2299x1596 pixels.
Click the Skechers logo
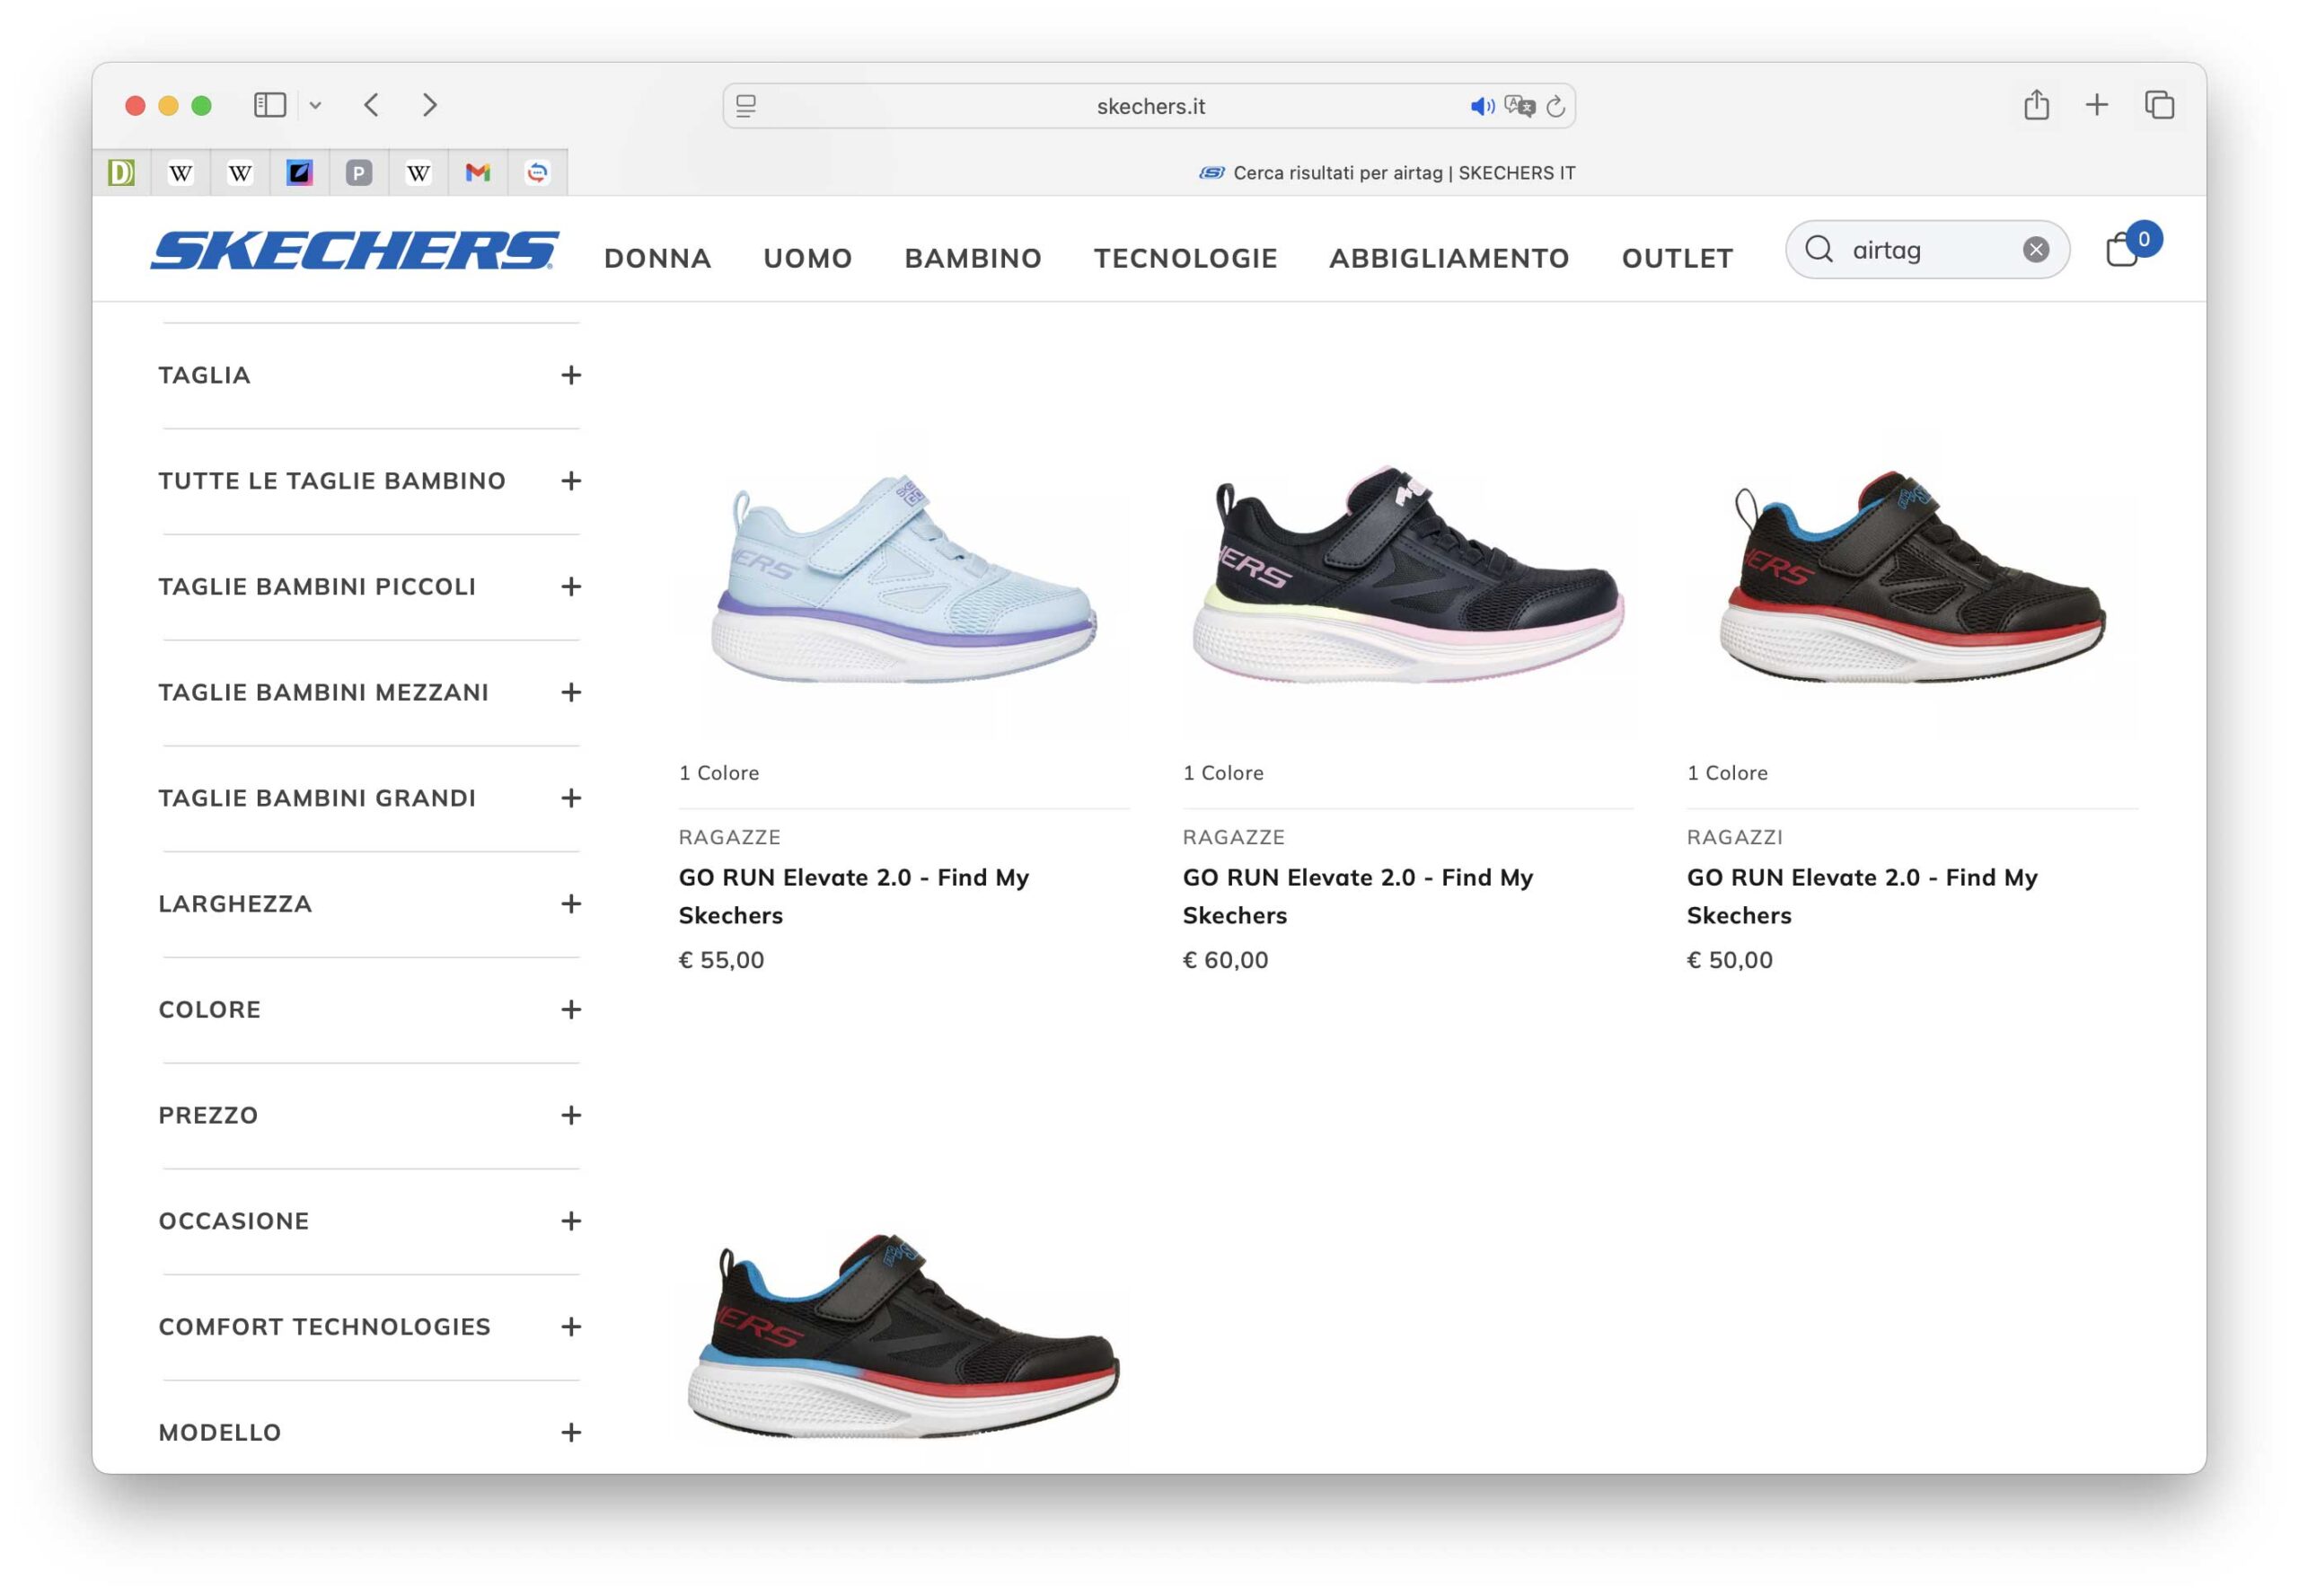pos(354,250)
